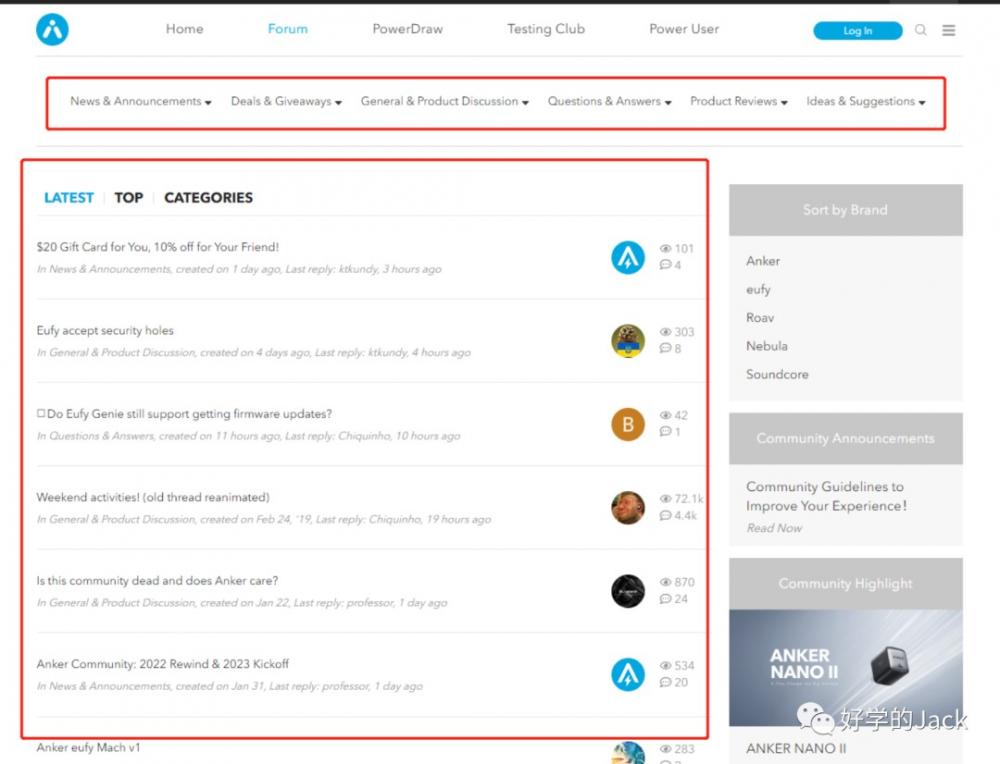Open the ANKER NANO II highlight image
This screenshot has height=764, width=1000.
(846, 668)
